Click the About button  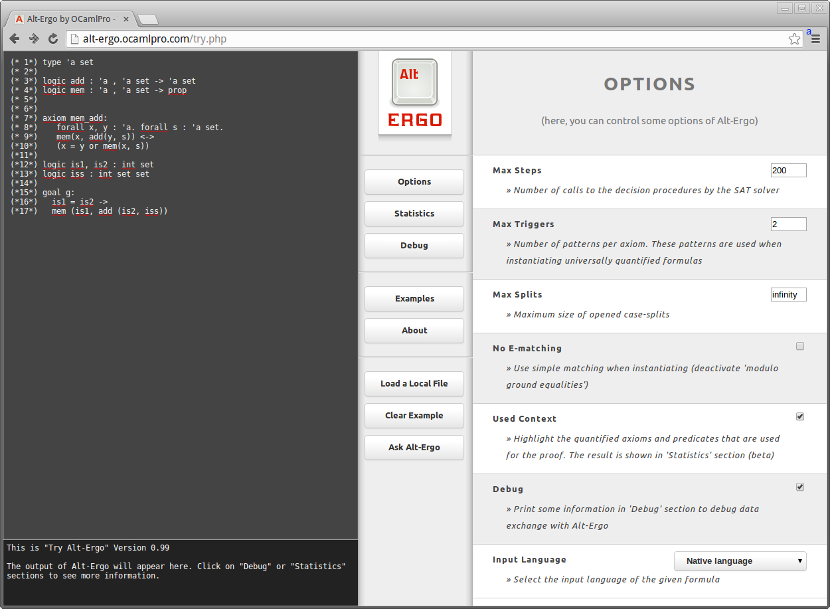click(413, 330)
